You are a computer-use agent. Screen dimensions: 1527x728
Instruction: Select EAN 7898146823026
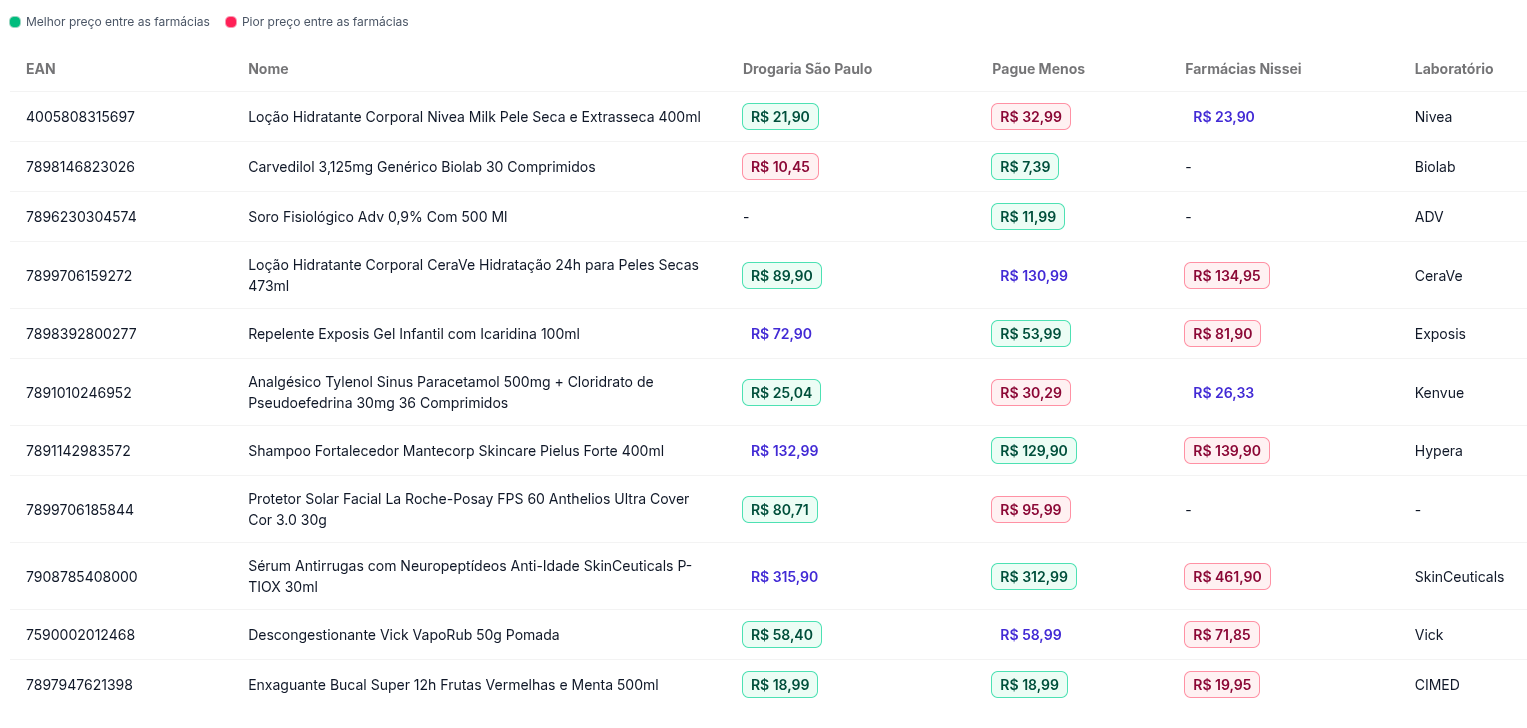(x=80, y=167)
